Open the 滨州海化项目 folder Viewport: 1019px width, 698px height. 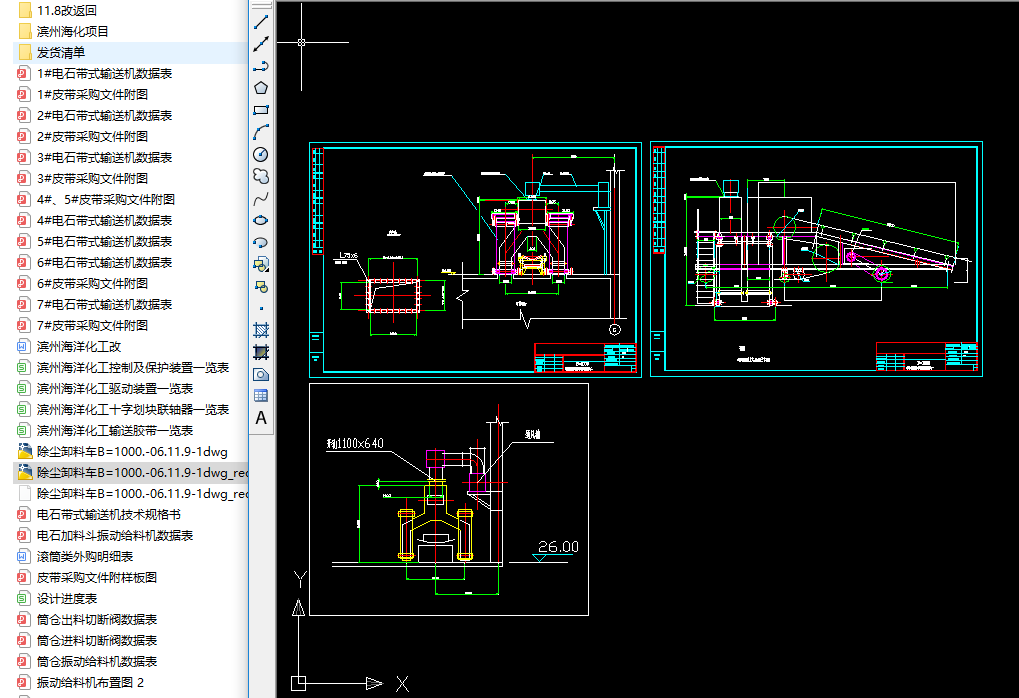click(73, 31)
